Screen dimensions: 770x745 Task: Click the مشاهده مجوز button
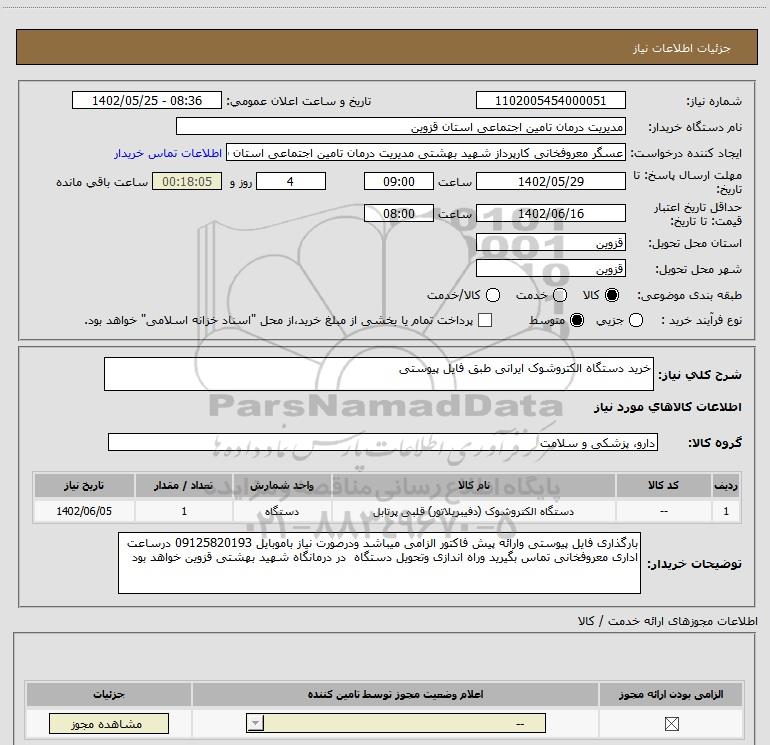pyautogui.click(x=109, y=723)
